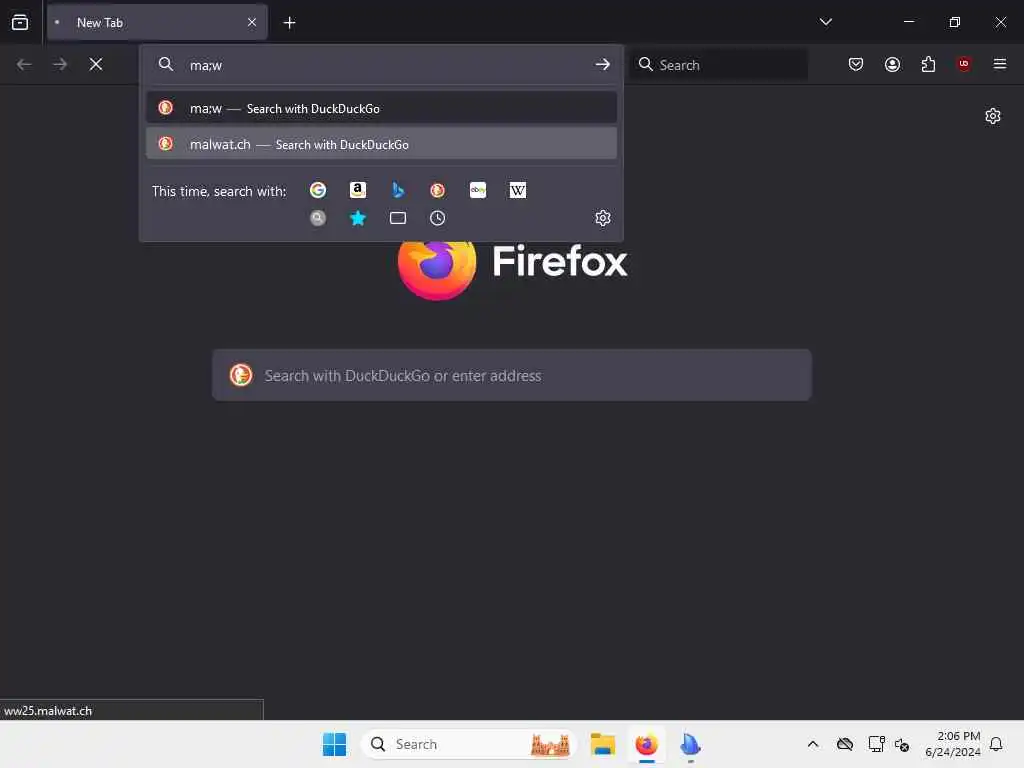Search in Bookmarks via star icon
Image resolution: width=1024 pixels, height=768 pixels.
point(358,218)
